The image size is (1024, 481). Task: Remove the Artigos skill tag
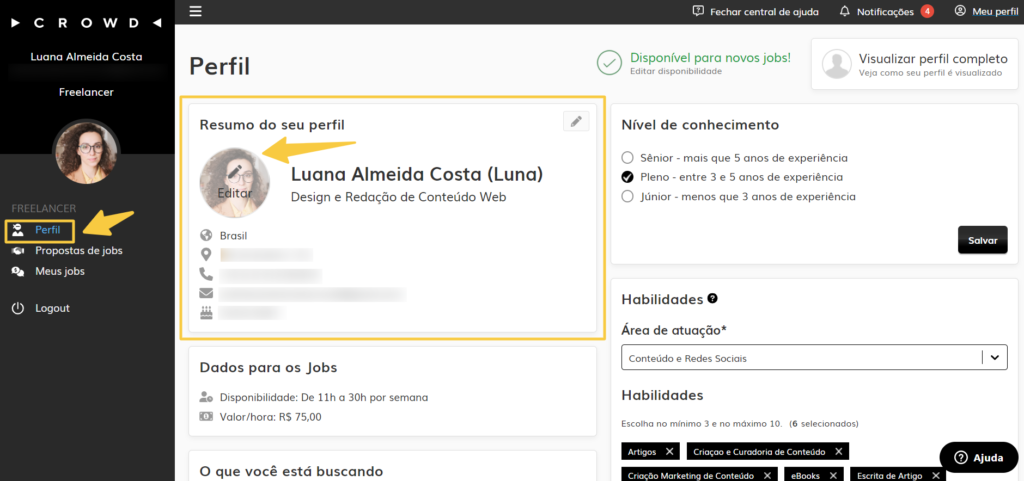[669, 452]
